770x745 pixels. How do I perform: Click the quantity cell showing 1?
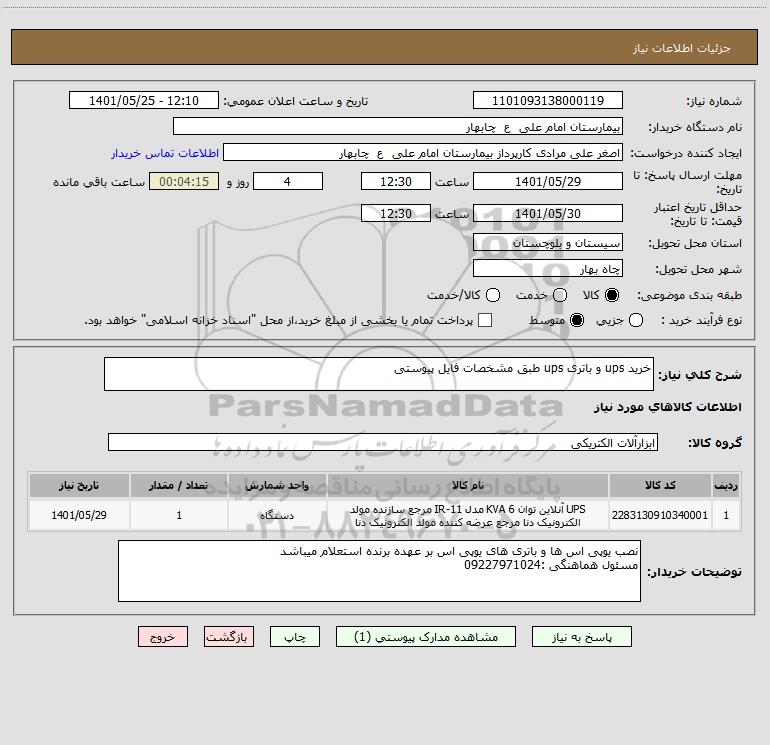[179, 515]
